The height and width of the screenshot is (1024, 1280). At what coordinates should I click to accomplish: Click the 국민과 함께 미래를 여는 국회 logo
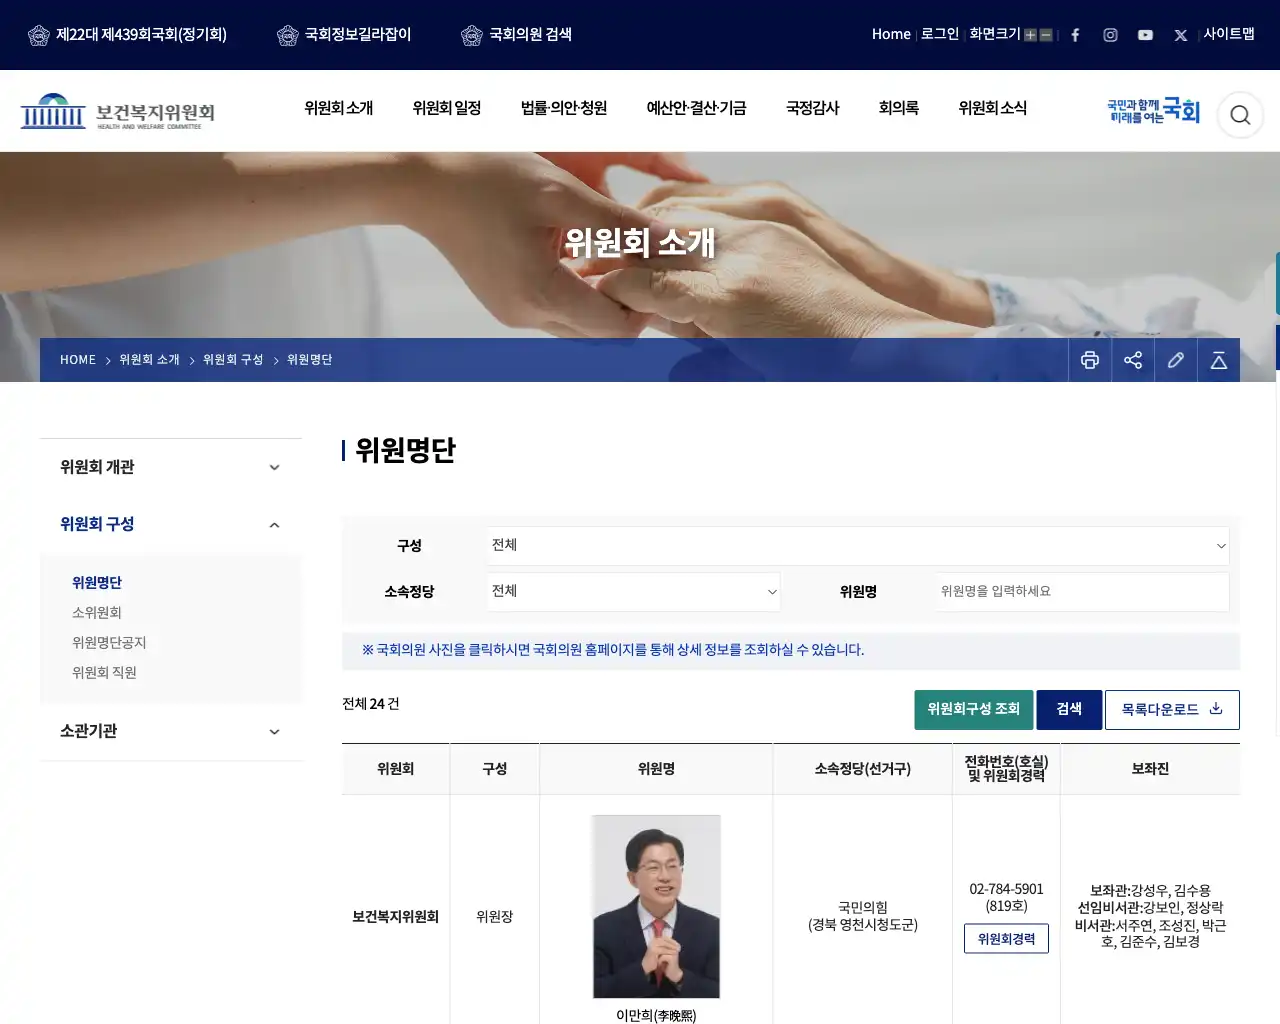coord(1153,111)
